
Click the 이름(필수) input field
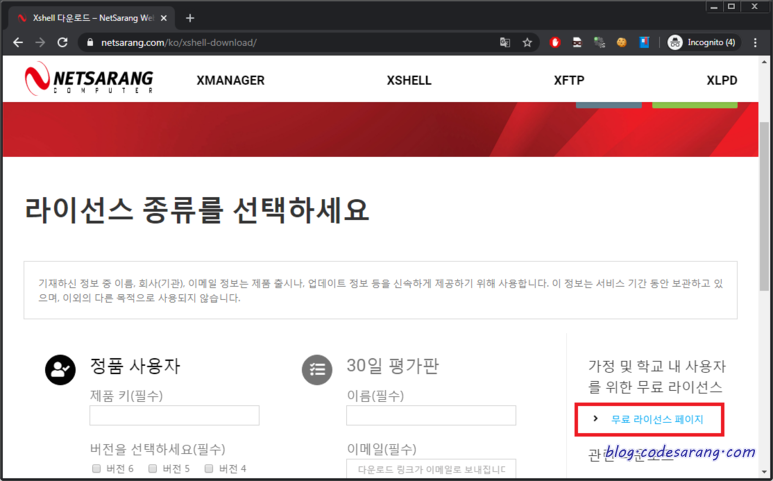(431, 415)
